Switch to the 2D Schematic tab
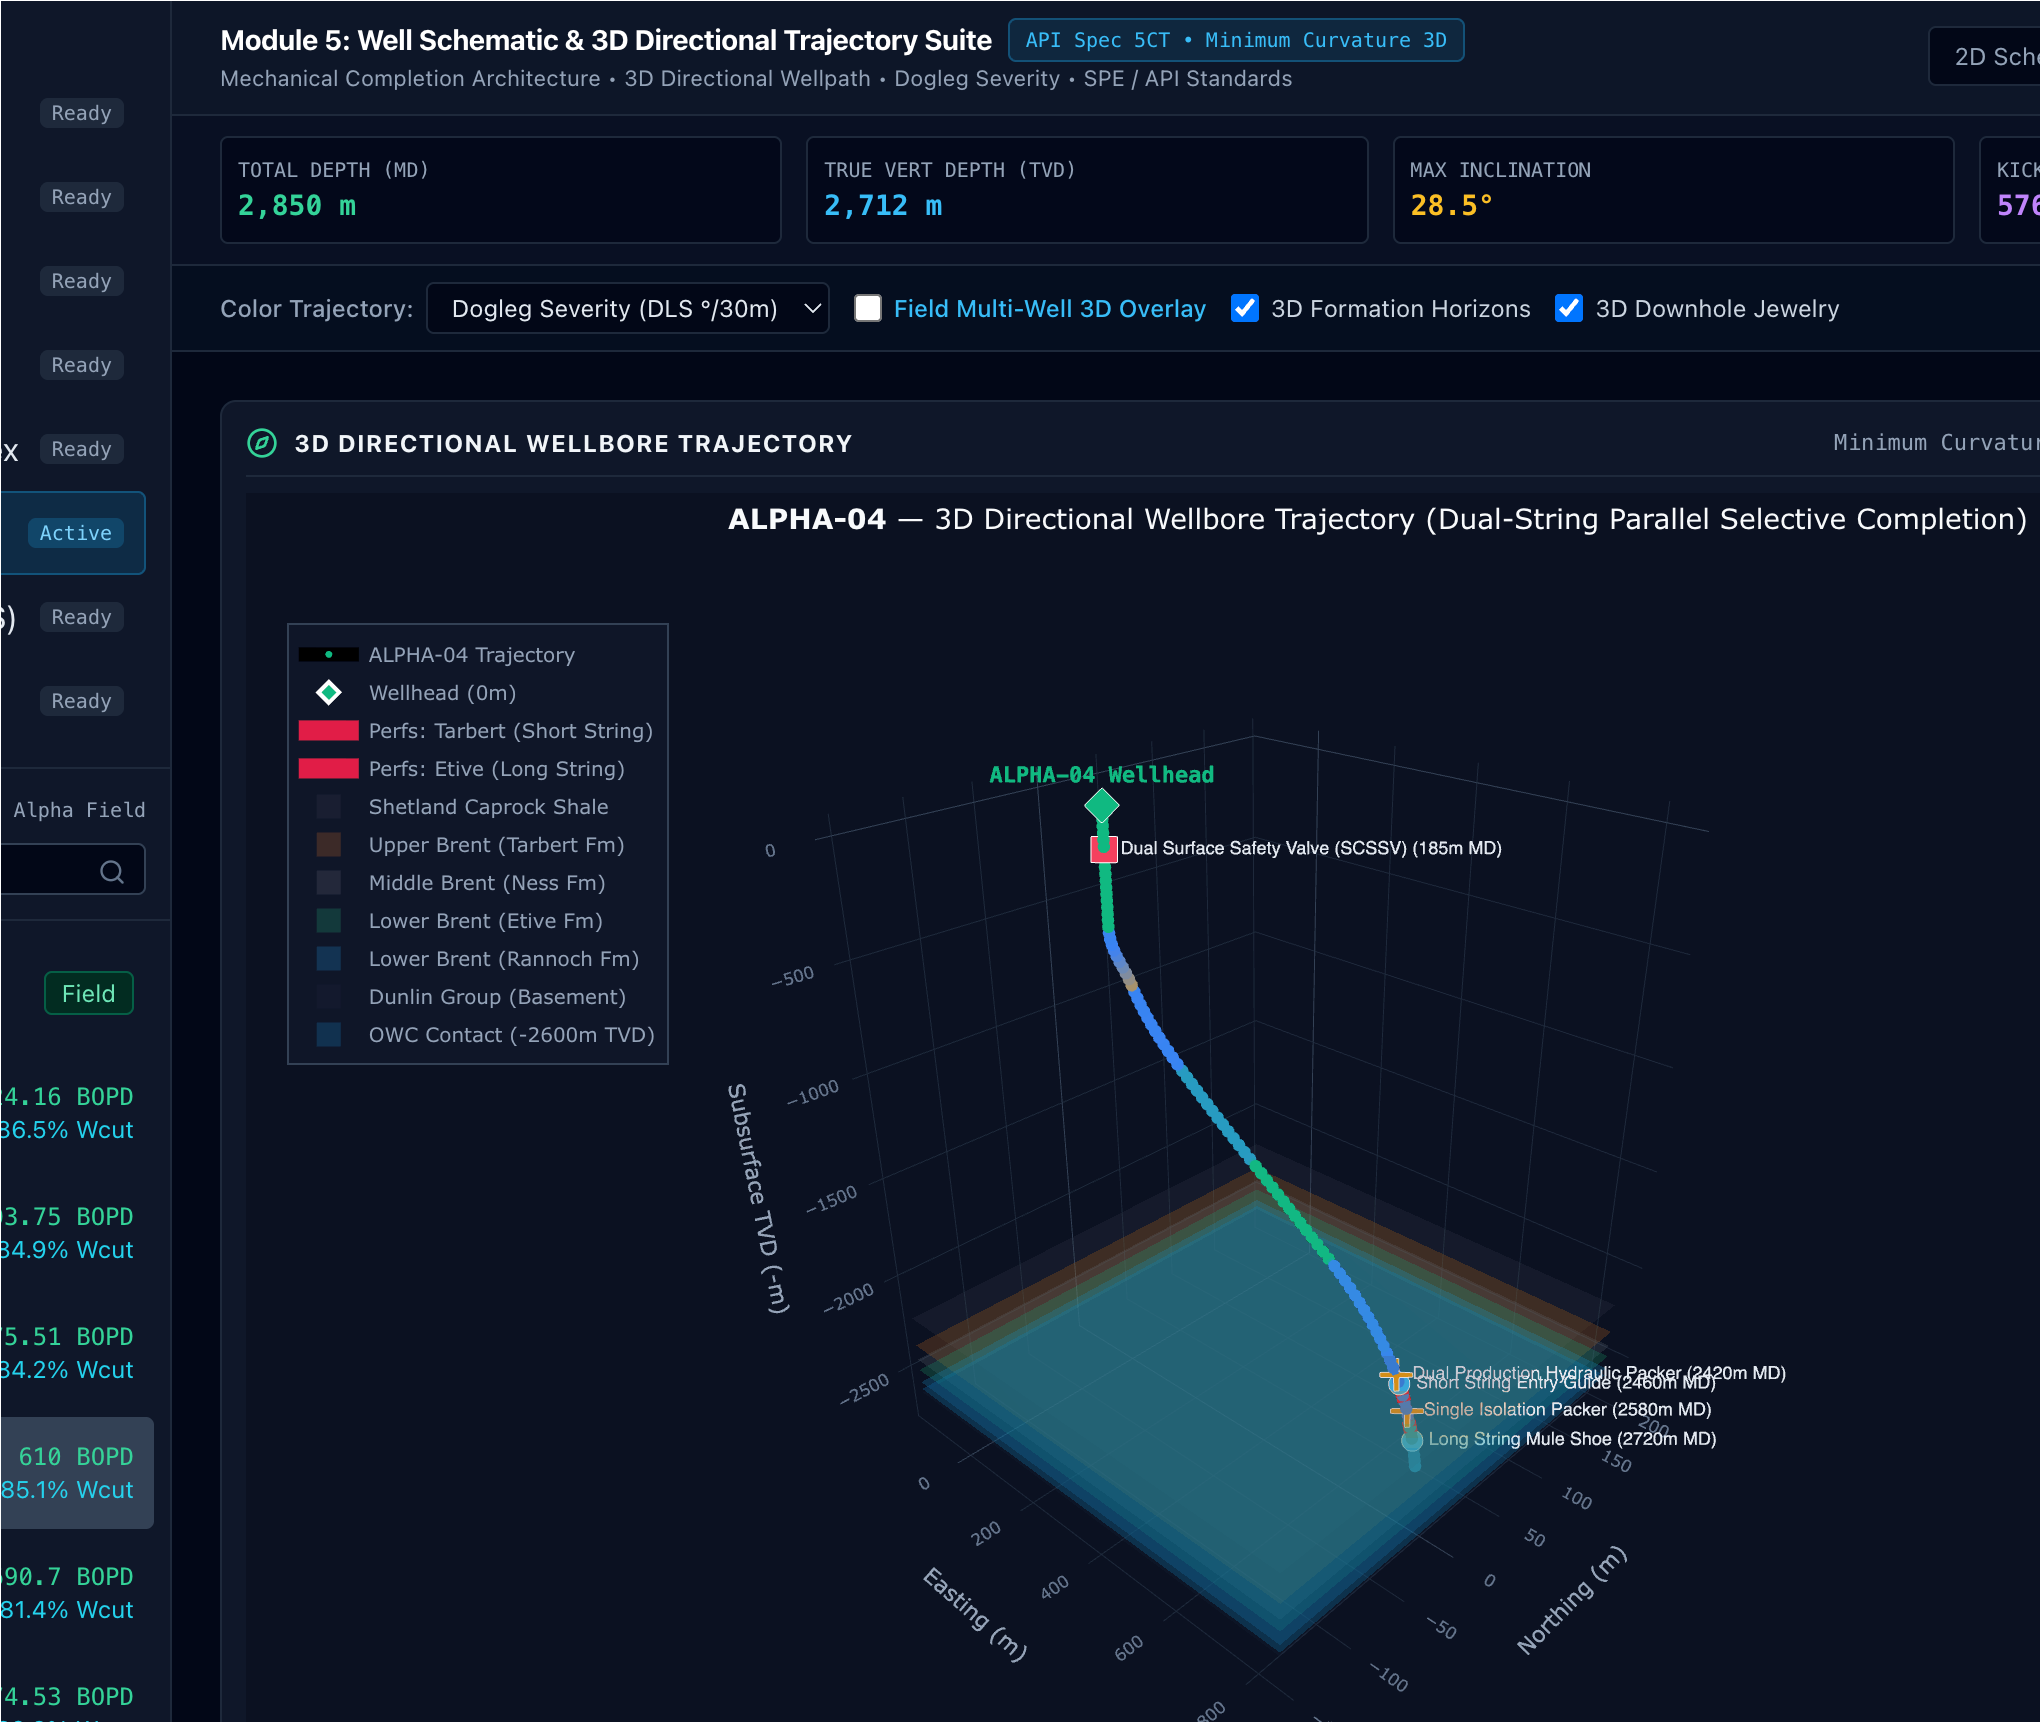Image resolution: width=2040 pixels, height=1722 pixels. pyautogui.click(x=1985, y=56)
